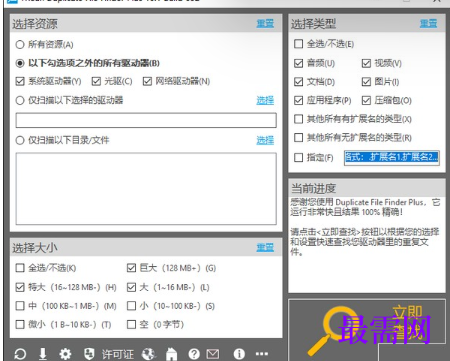Image resolution: width=450 pixels, height=361 pixels.
Task: Open the three-dots more menu
Action: pos(262,354)
